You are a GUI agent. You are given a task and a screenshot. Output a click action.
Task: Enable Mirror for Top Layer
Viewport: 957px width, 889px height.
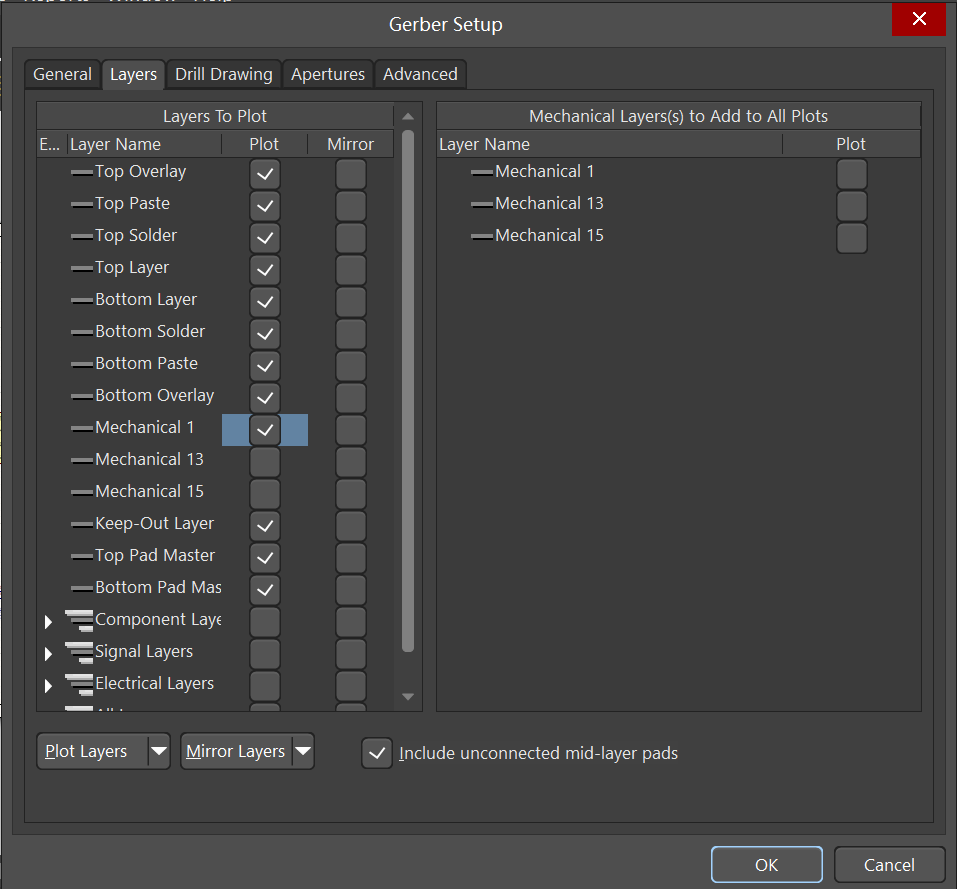click(351, 270)
